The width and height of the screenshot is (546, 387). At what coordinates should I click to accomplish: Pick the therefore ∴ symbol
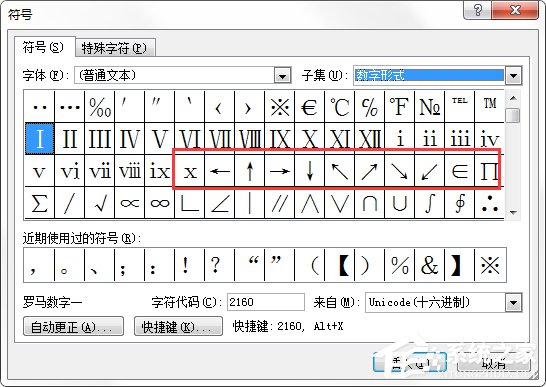click(x=489, y=203)
